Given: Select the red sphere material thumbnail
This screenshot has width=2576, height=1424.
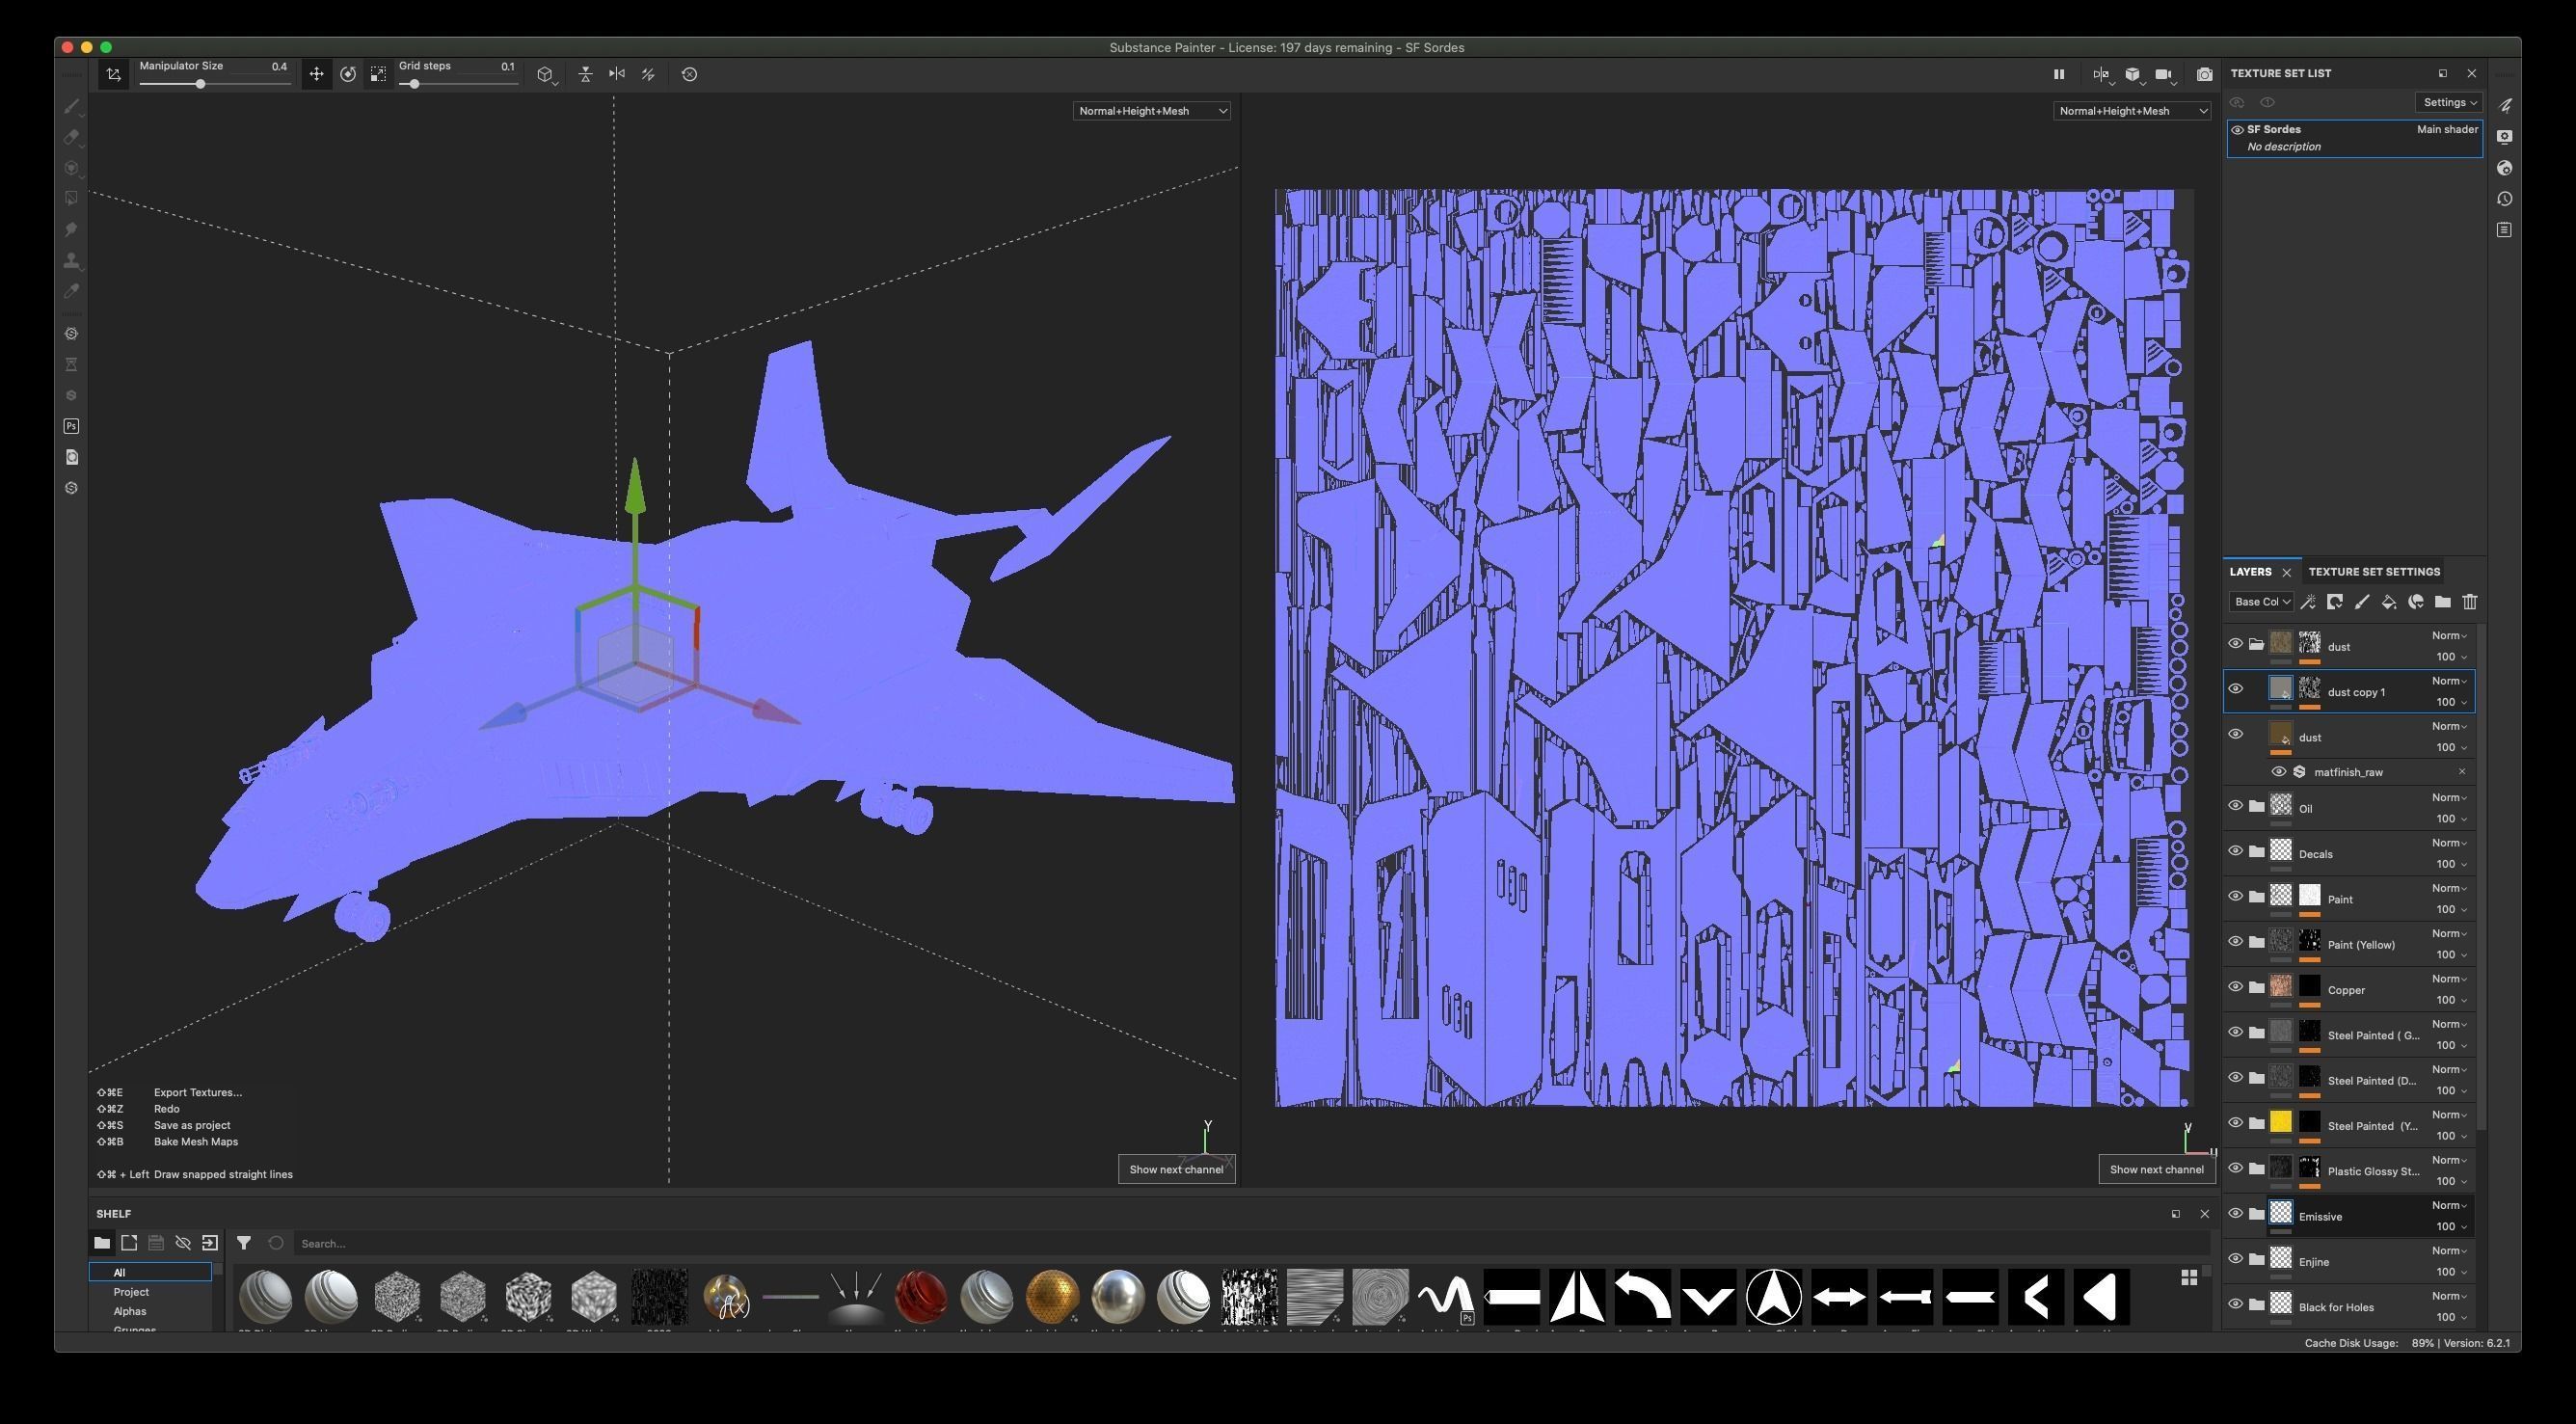Looking at the screenshot, I should pyautogui.click(x=921, y=1296).
